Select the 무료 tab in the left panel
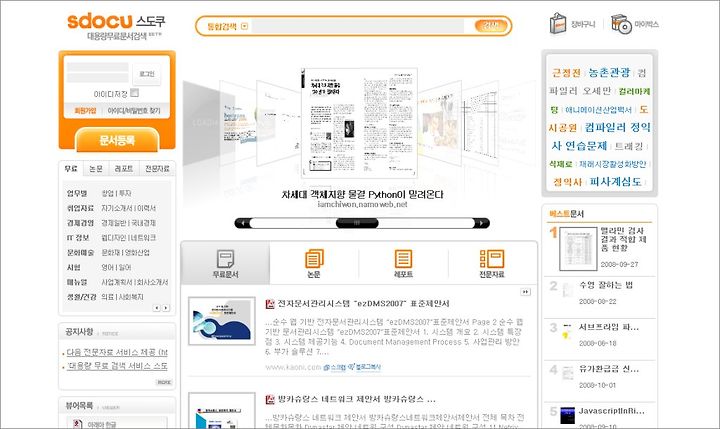 click(x=71, y=169)
